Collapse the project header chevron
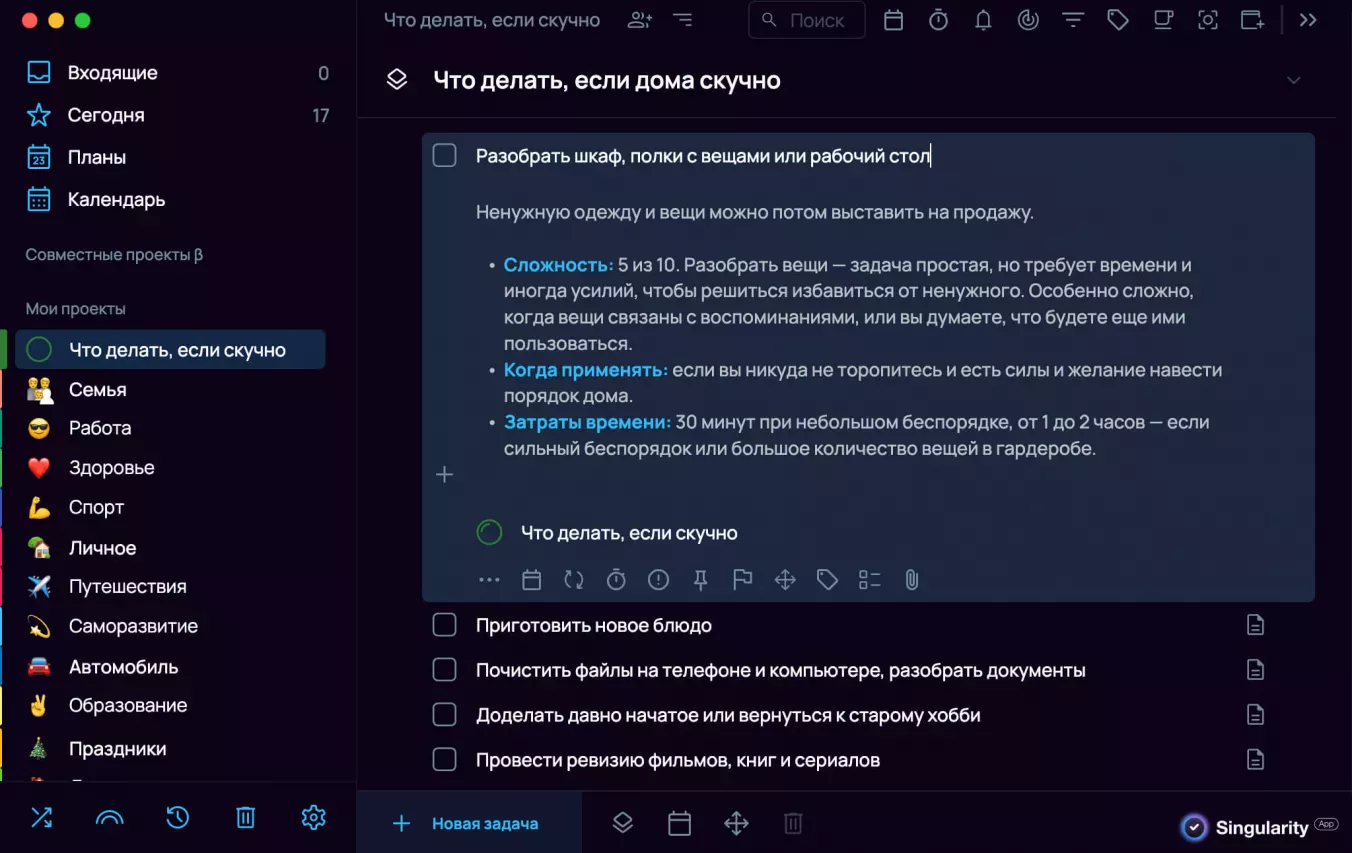 (1294, 80)
